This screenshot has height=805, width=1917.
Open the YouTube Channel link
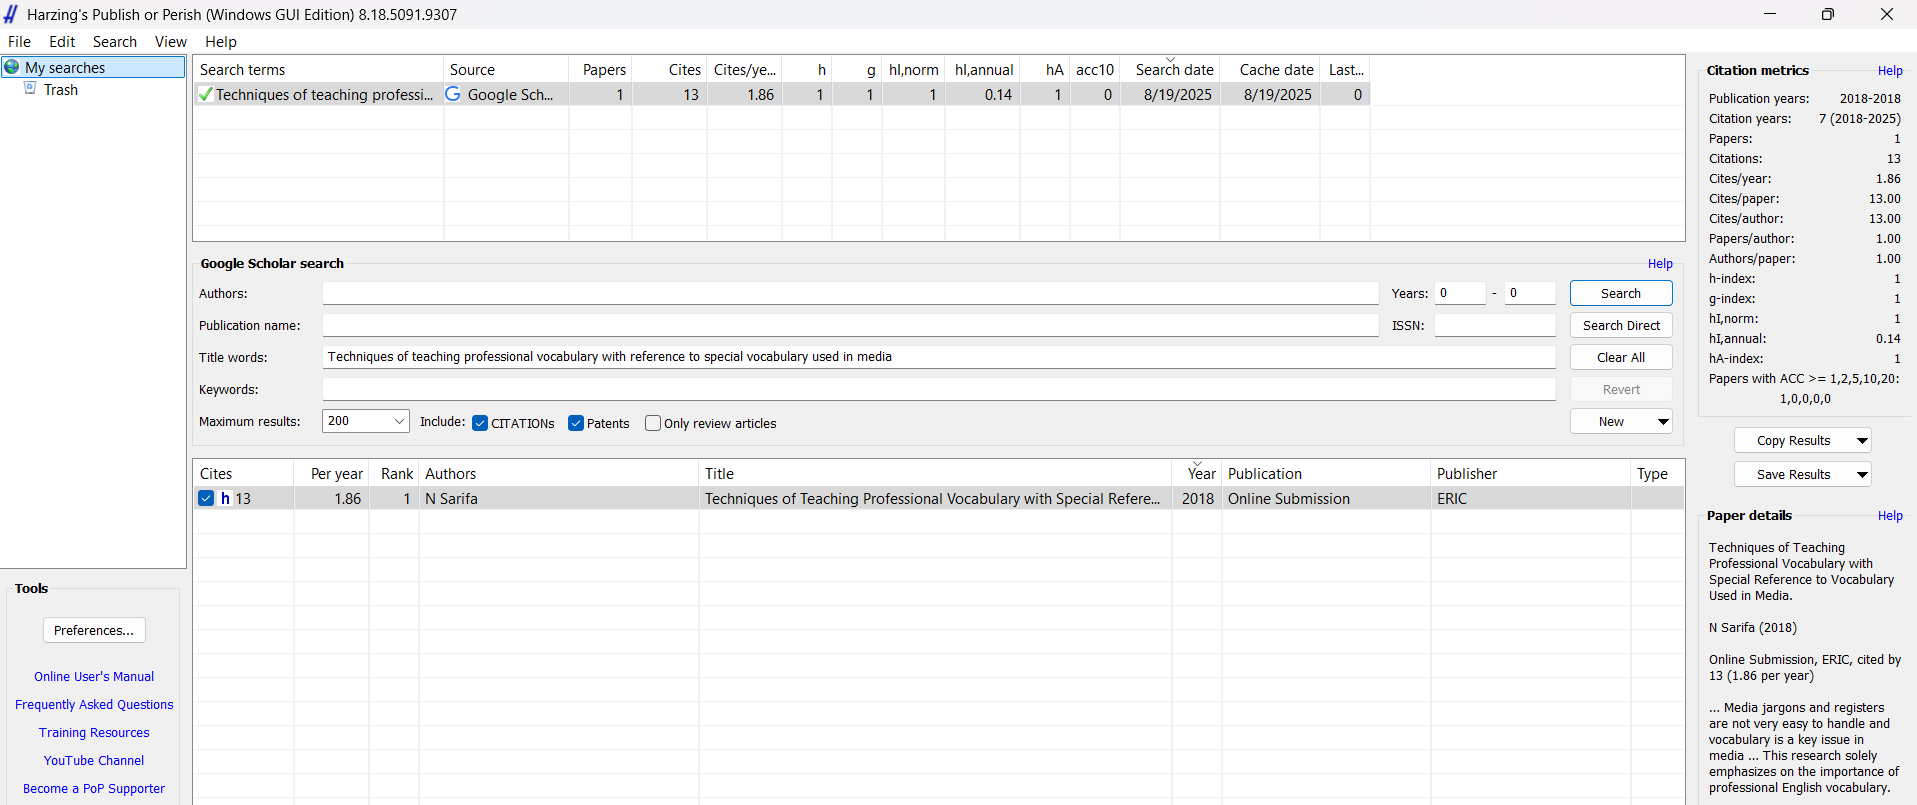(94, 761)
